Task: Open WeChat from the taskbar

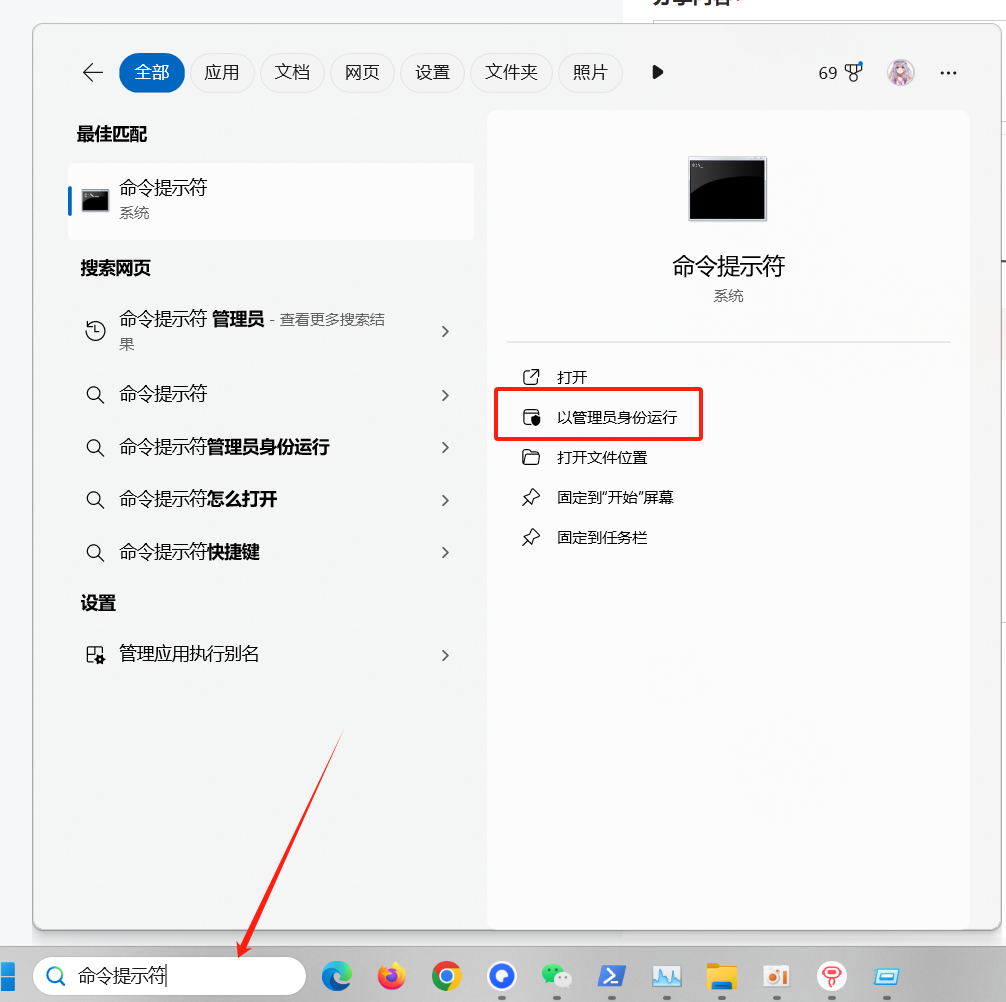Action: [556, 976]
